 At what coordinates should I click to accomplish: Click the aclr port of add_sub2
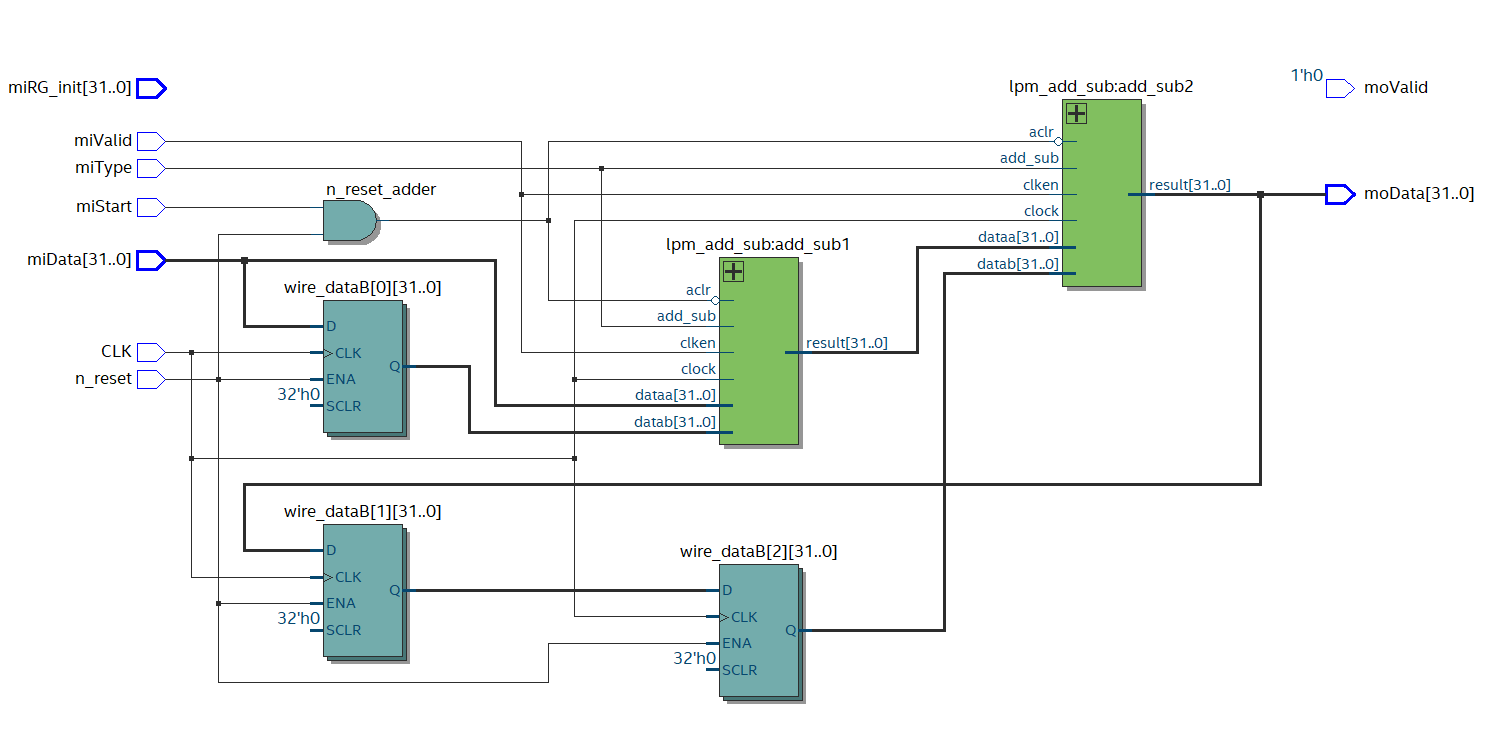pos(1040,132)
